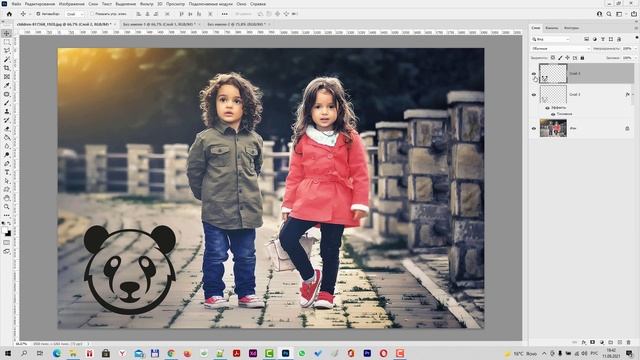
Task: Click the lock all padlock in Layers
Action: 582,58
